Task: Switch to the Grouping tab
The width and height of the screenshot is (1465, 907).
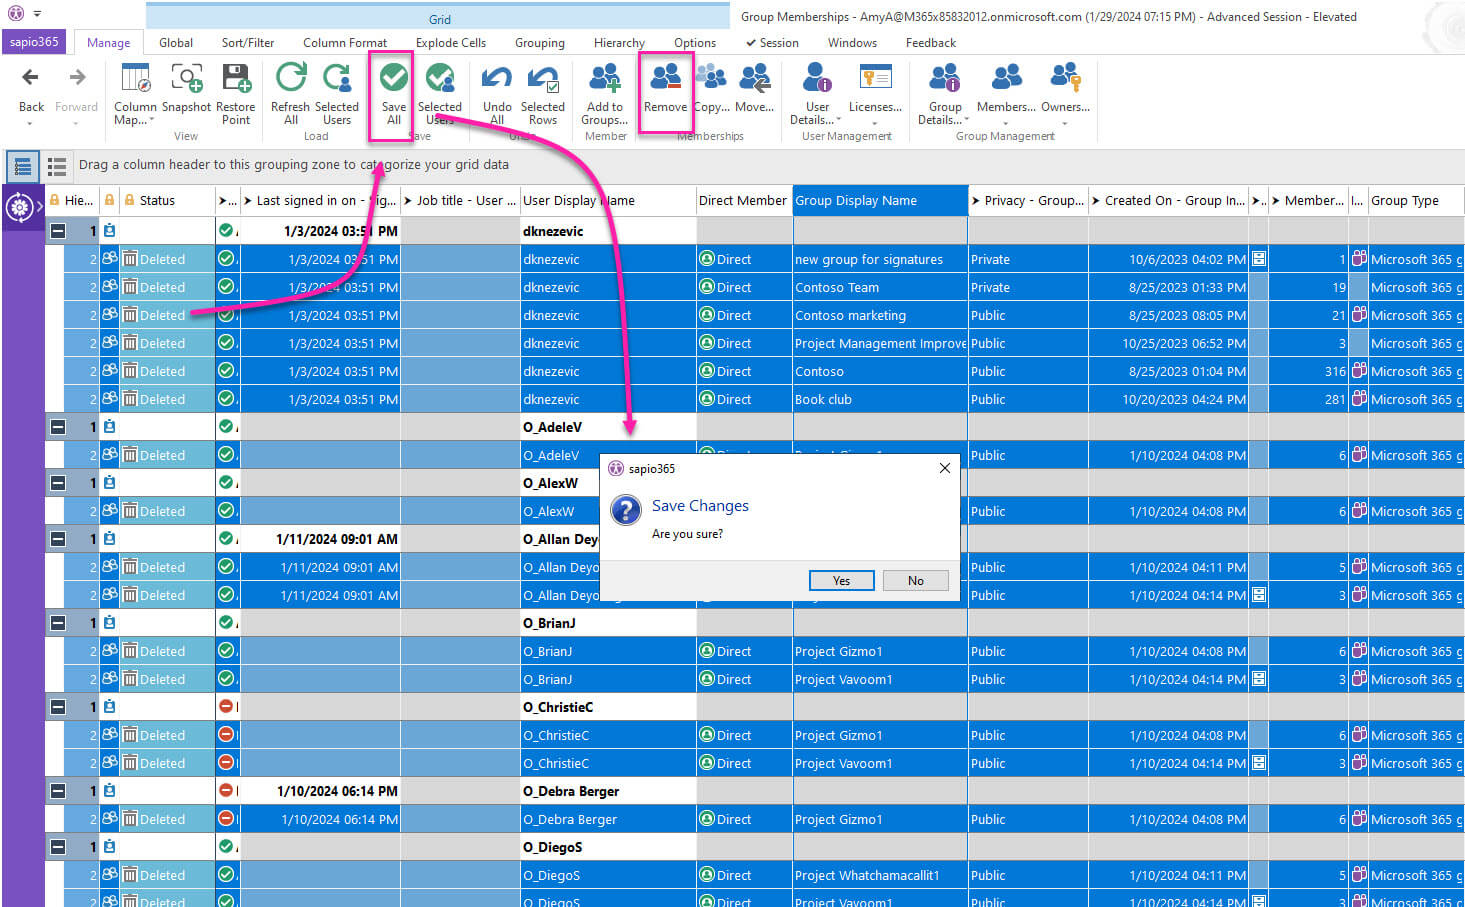Action: click(540, 43)
